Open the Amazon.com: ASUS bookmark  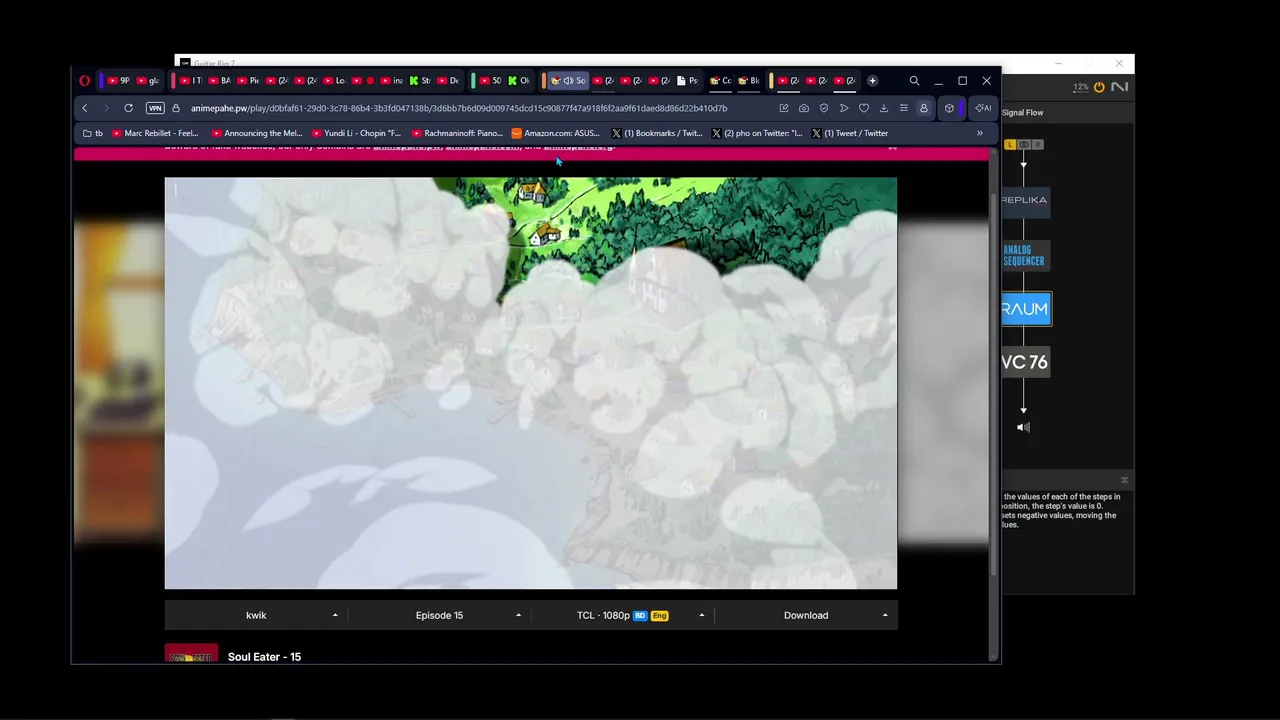pos(555,133)
